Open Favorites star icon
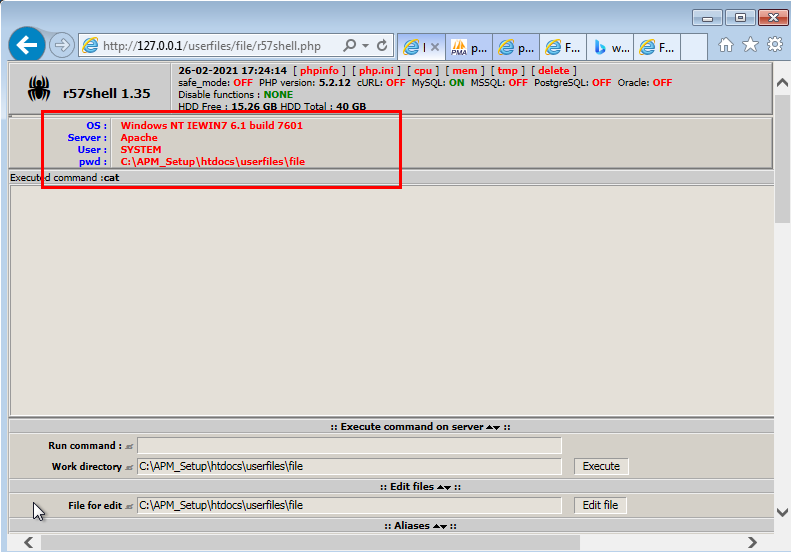Image resolution: width=791 pixels, height=552 pixels. (x=750, y=44)
